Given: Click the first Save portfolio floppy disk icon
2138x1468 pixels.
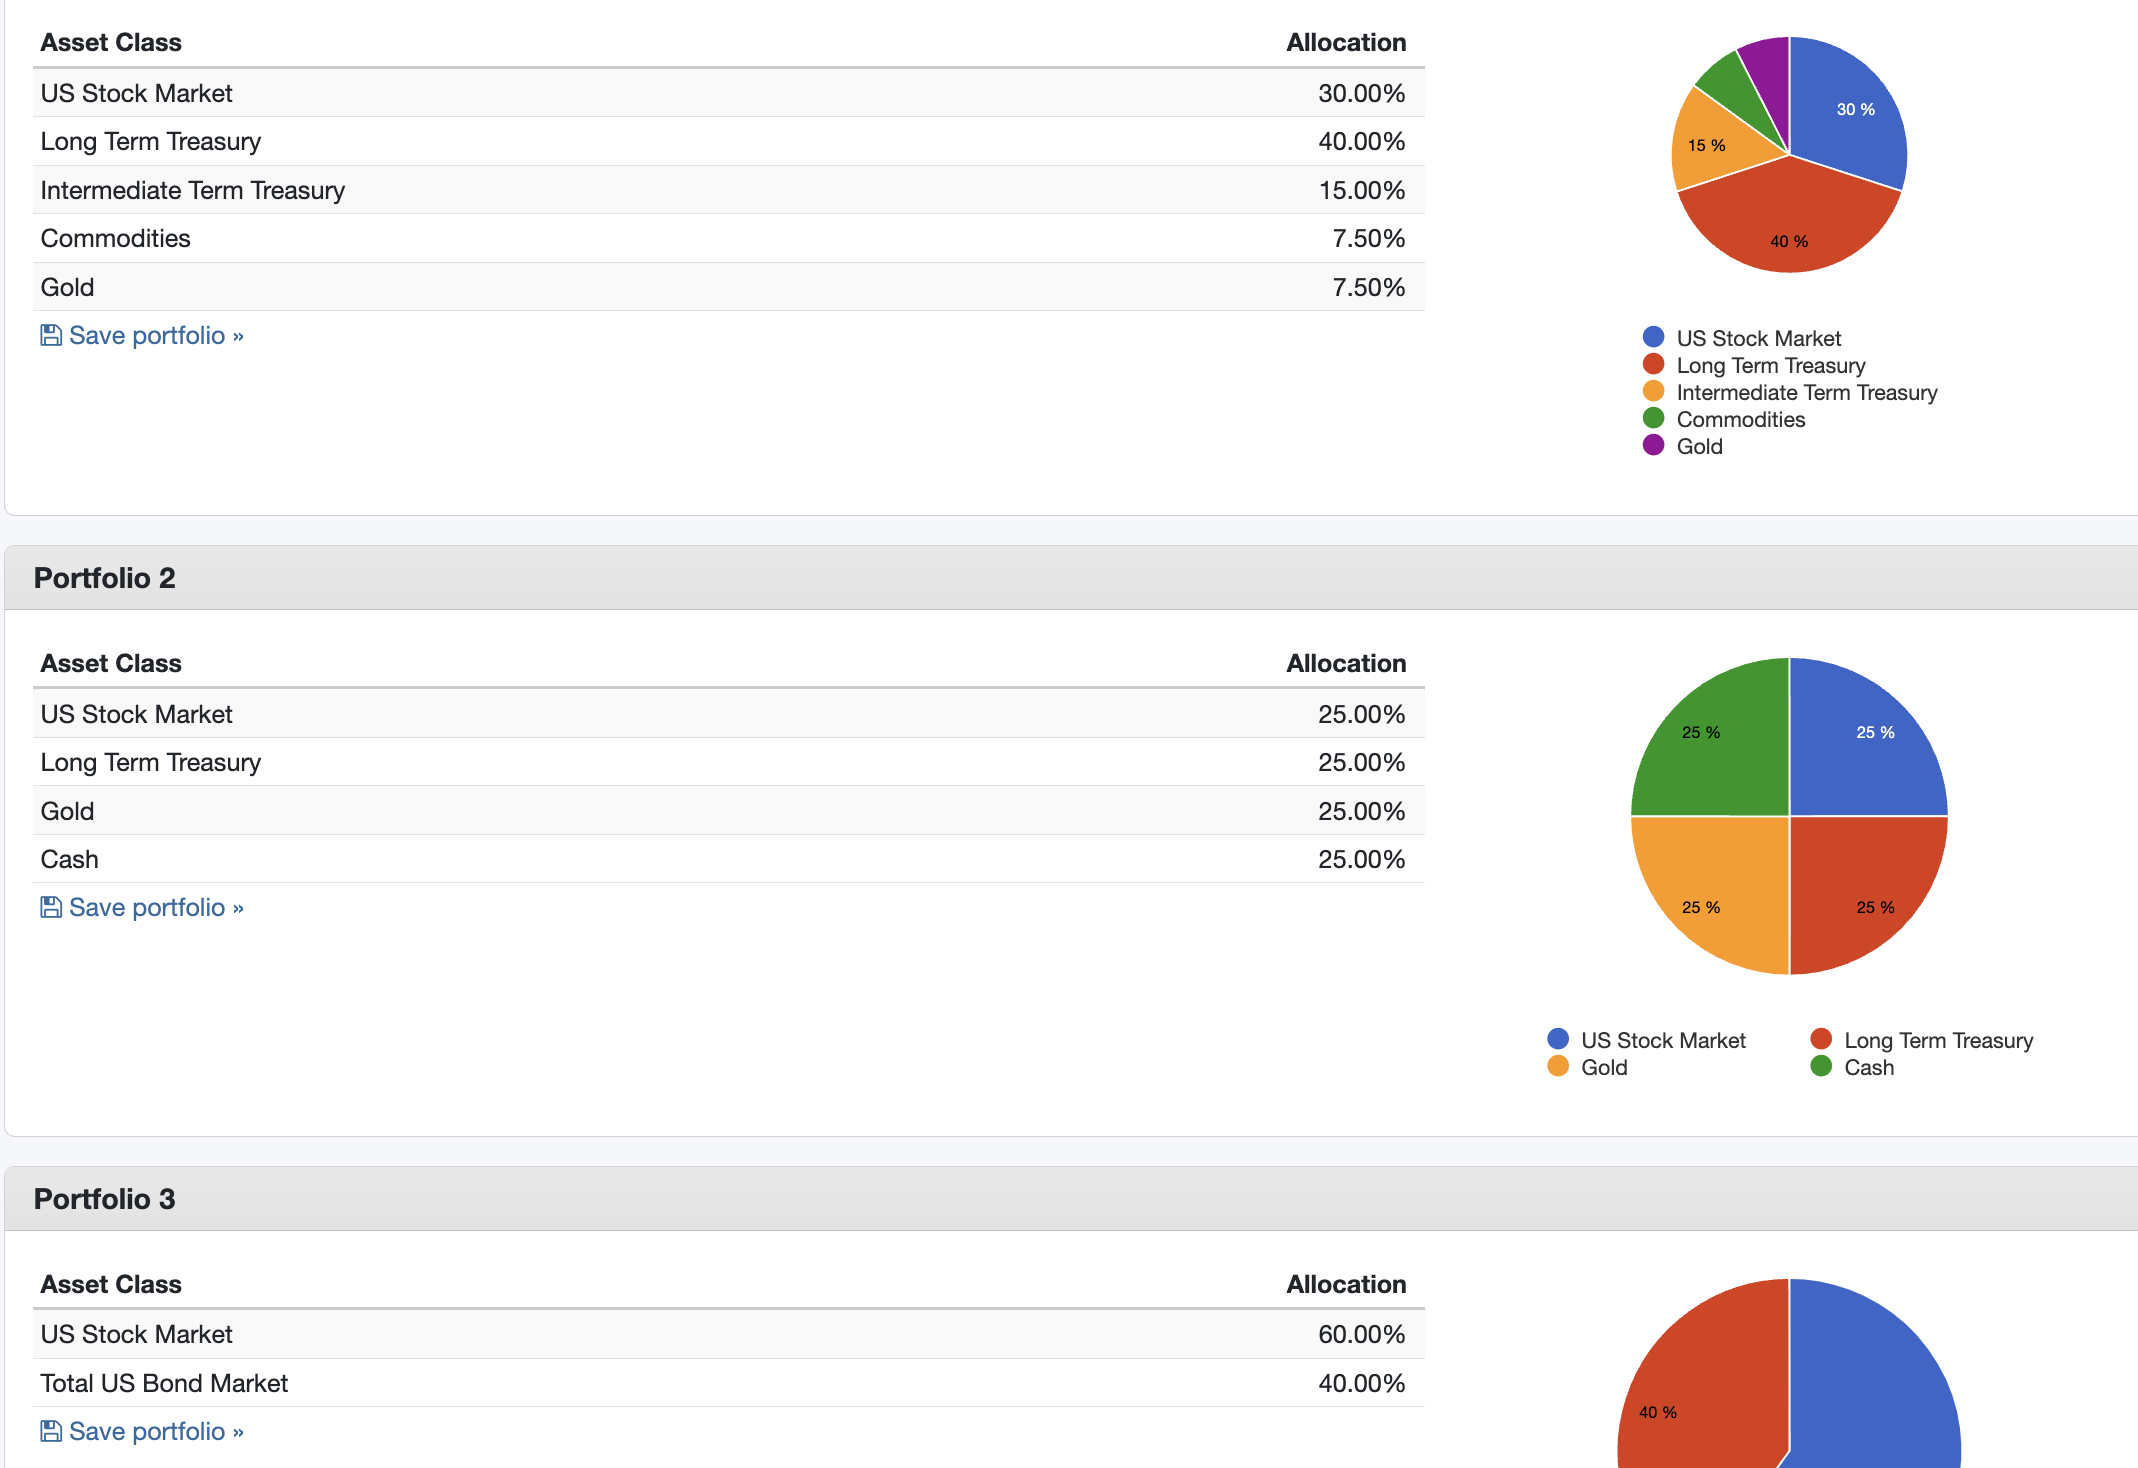Looking at the screenshot, I should (50, 335).
